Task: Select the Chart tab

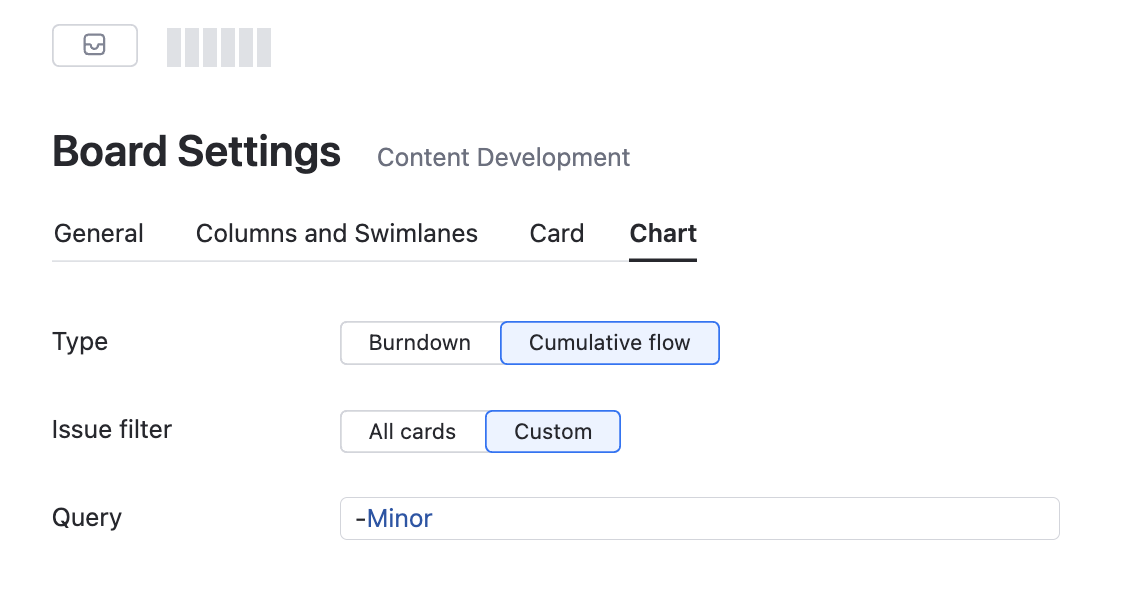Action: (x=663, y=234)
